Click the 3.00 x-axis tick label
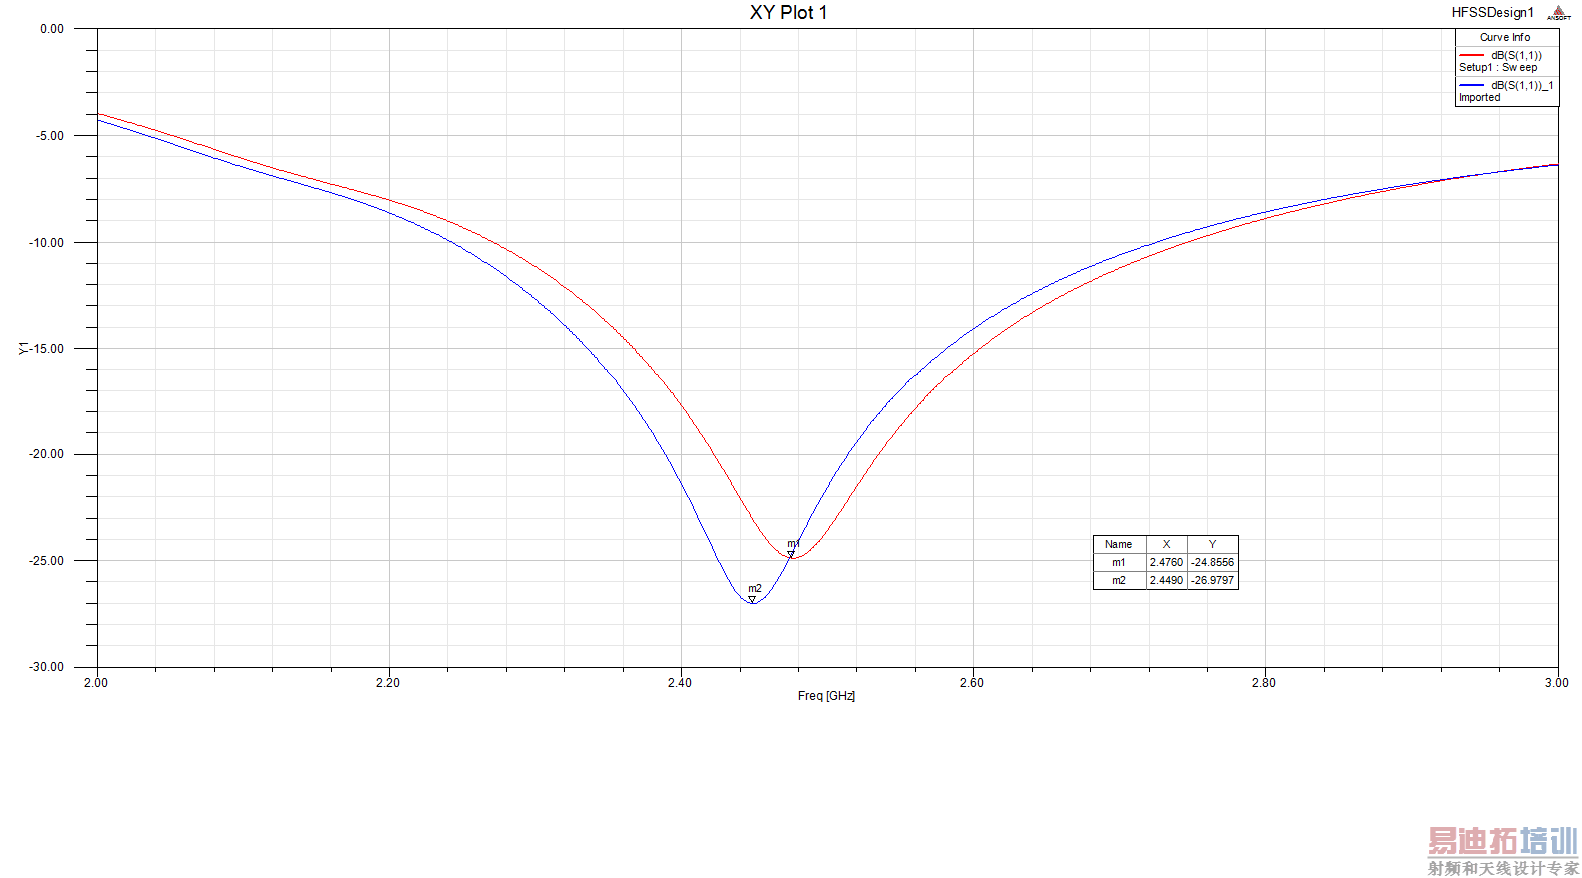 click(1557, 683)
